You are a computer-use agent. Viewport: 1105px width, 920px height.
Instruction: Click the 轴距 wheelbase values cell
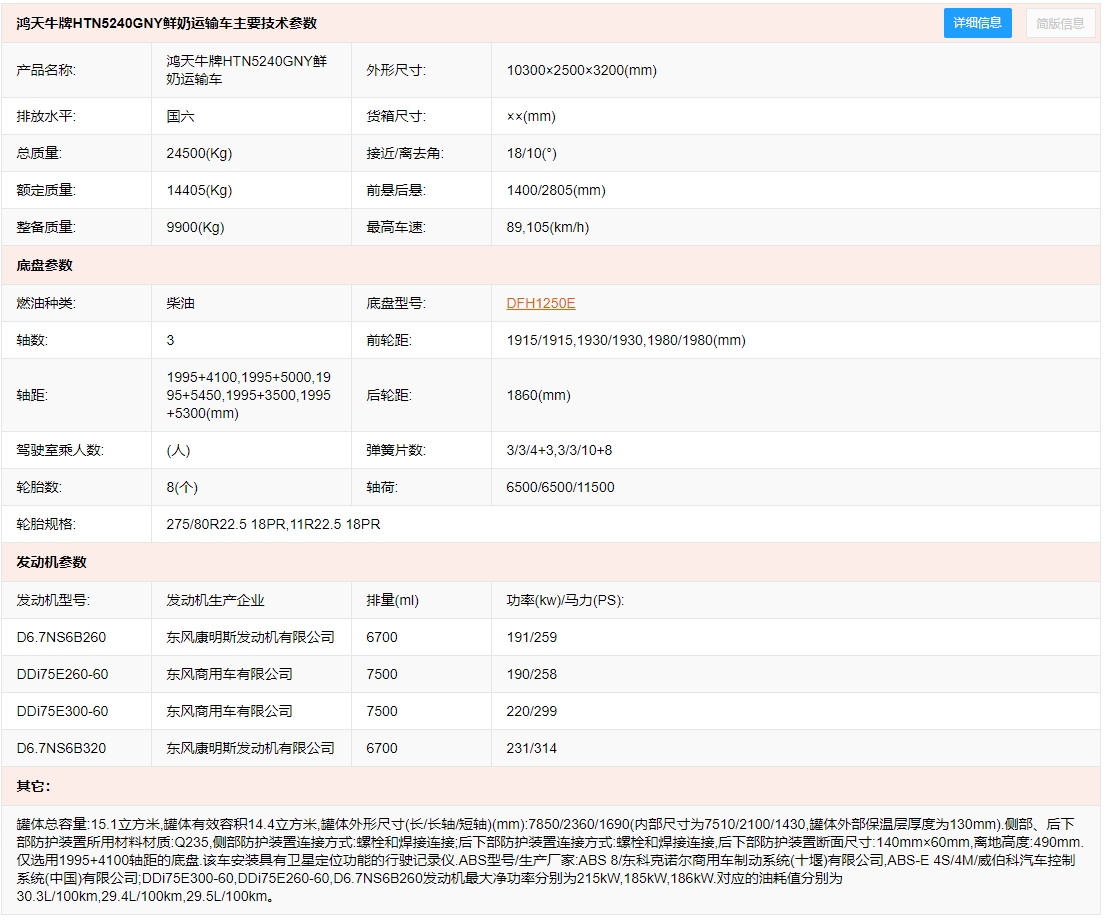(x=249, y=395)
